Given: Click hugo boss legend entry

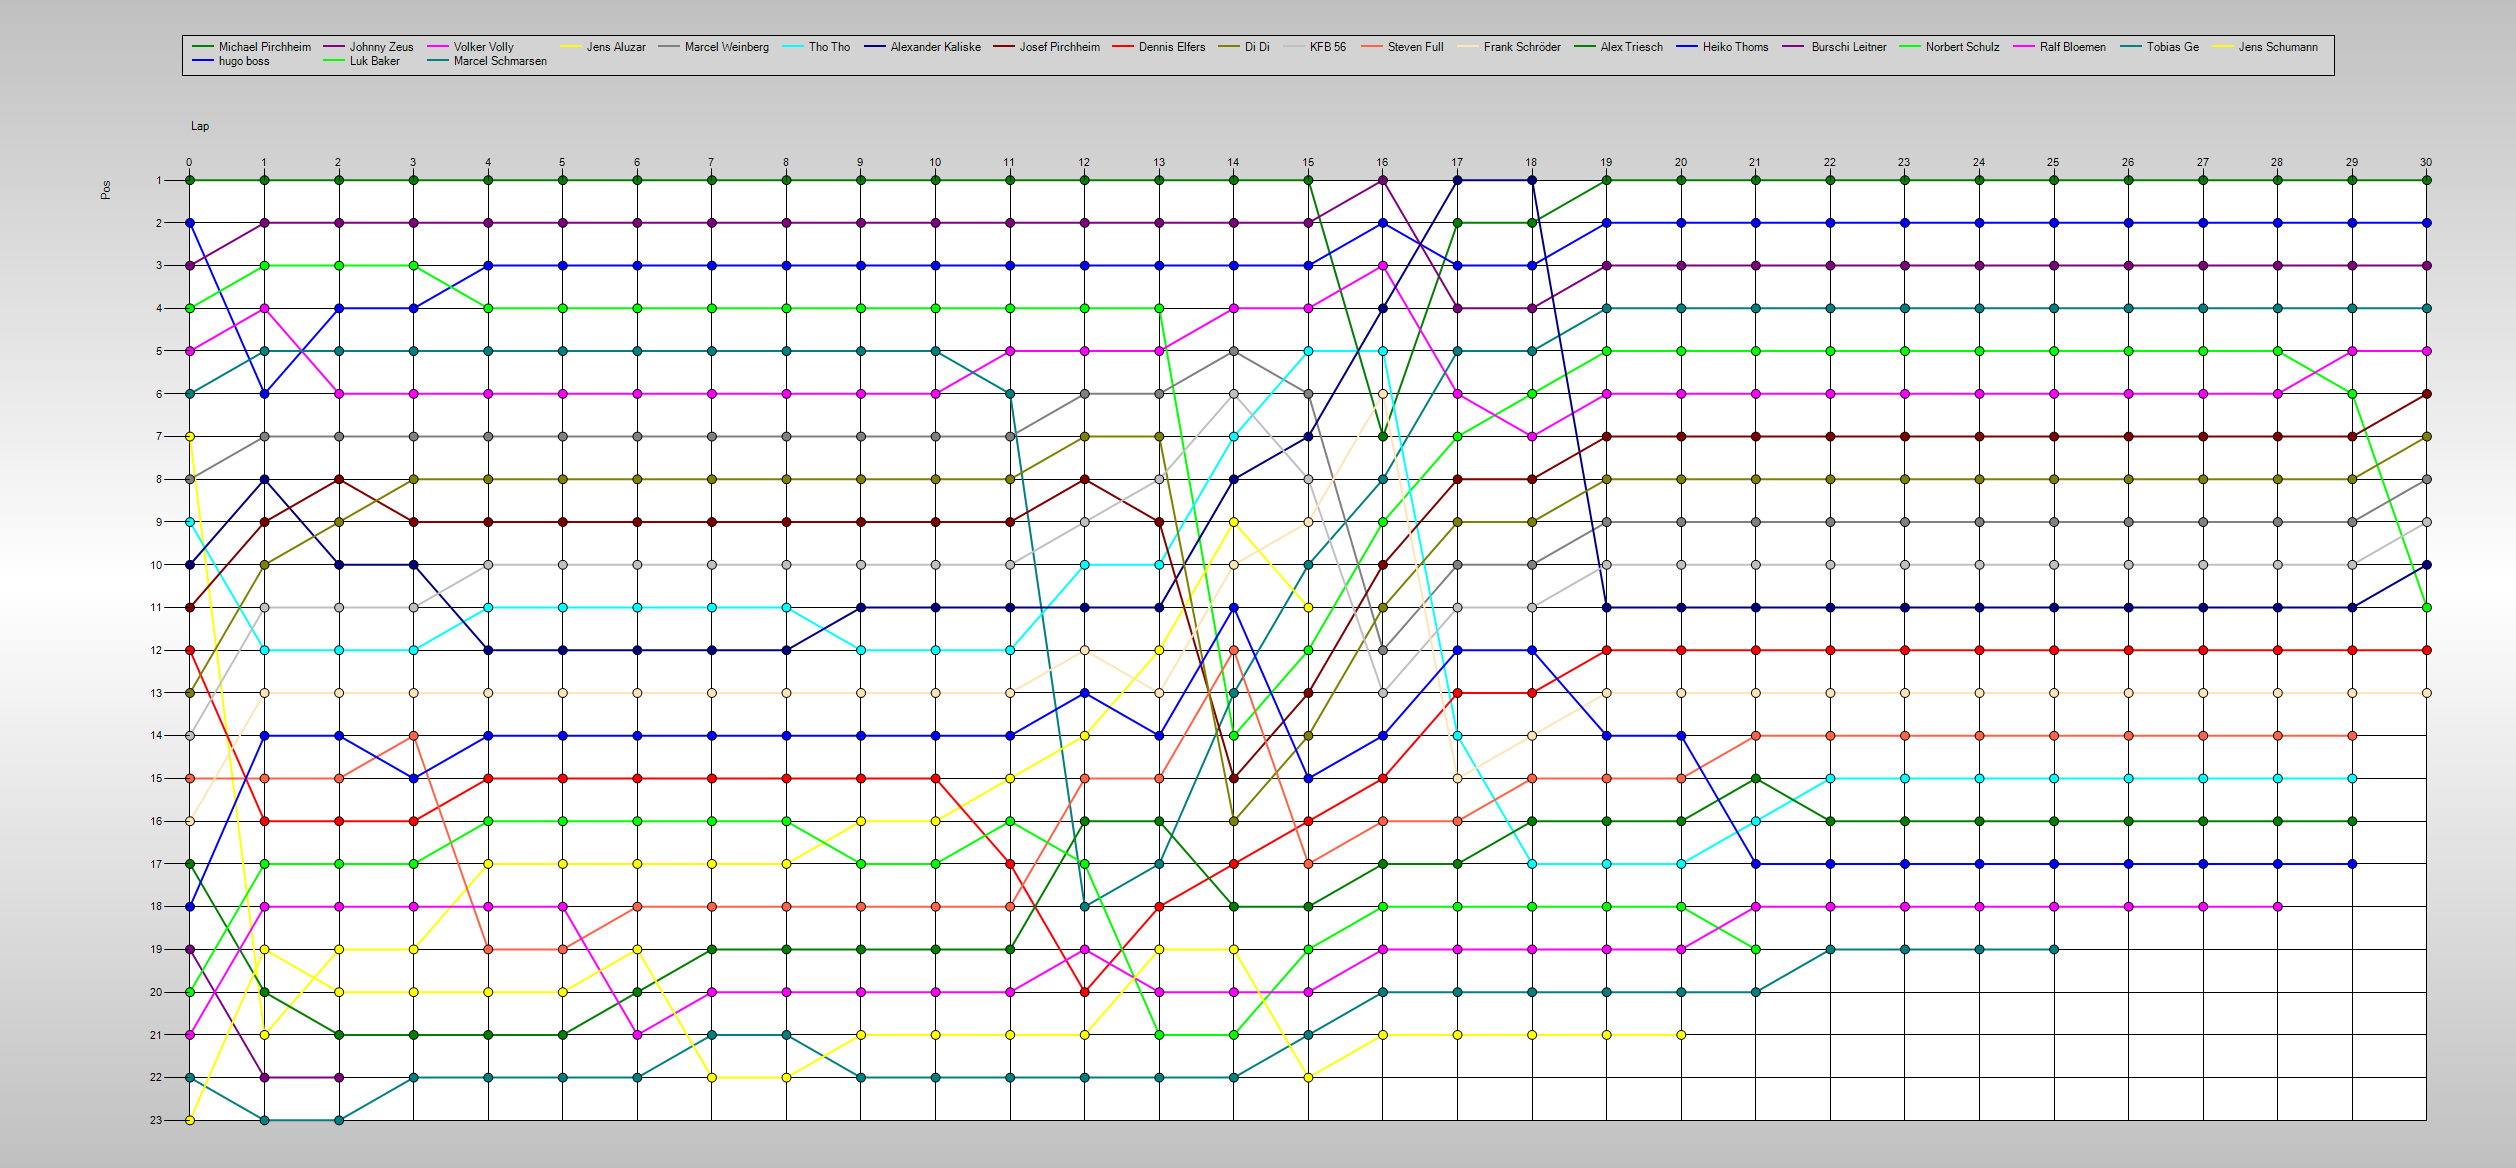Looking at the screenshot, I should 231,61.
